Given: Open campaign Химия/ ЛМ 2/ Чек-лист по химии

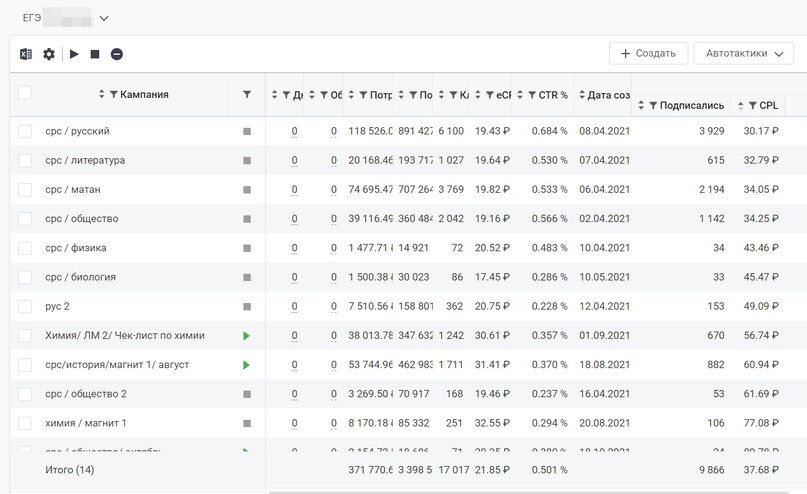Looking at the screenshot, I should pyautogui.click(x=125, y=336).
